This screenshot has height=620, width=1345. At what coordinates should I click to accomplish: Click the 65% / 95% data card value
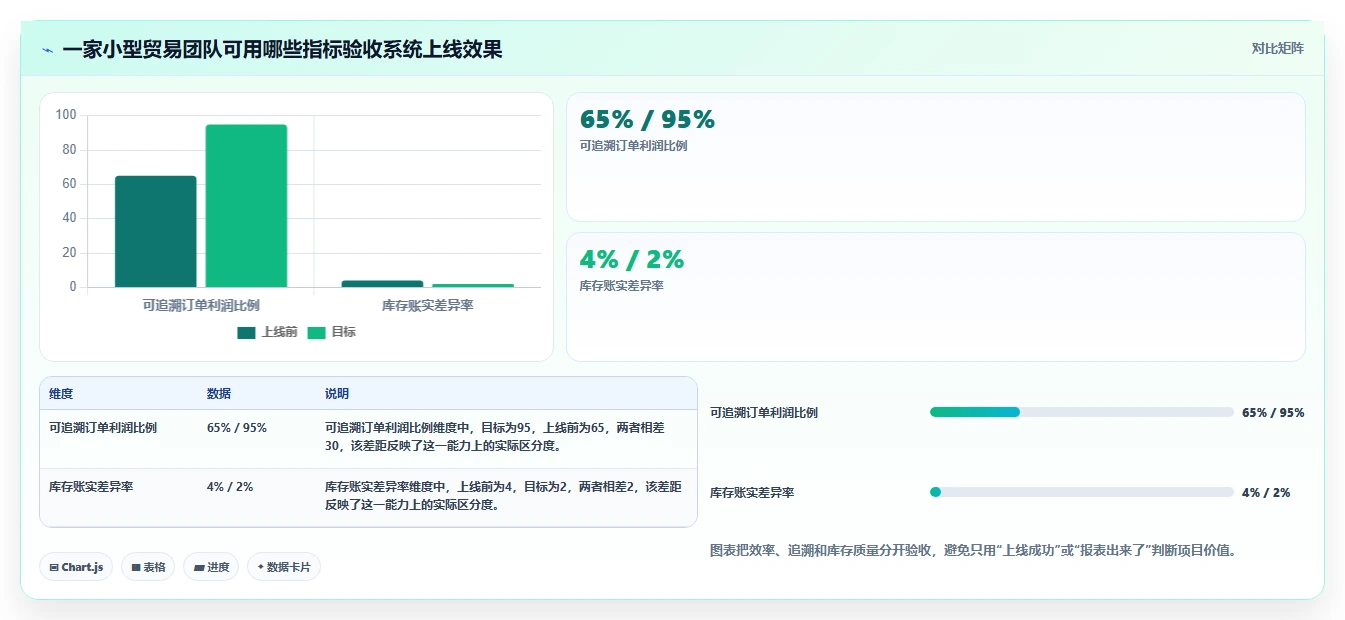click(x=647, y=120)
